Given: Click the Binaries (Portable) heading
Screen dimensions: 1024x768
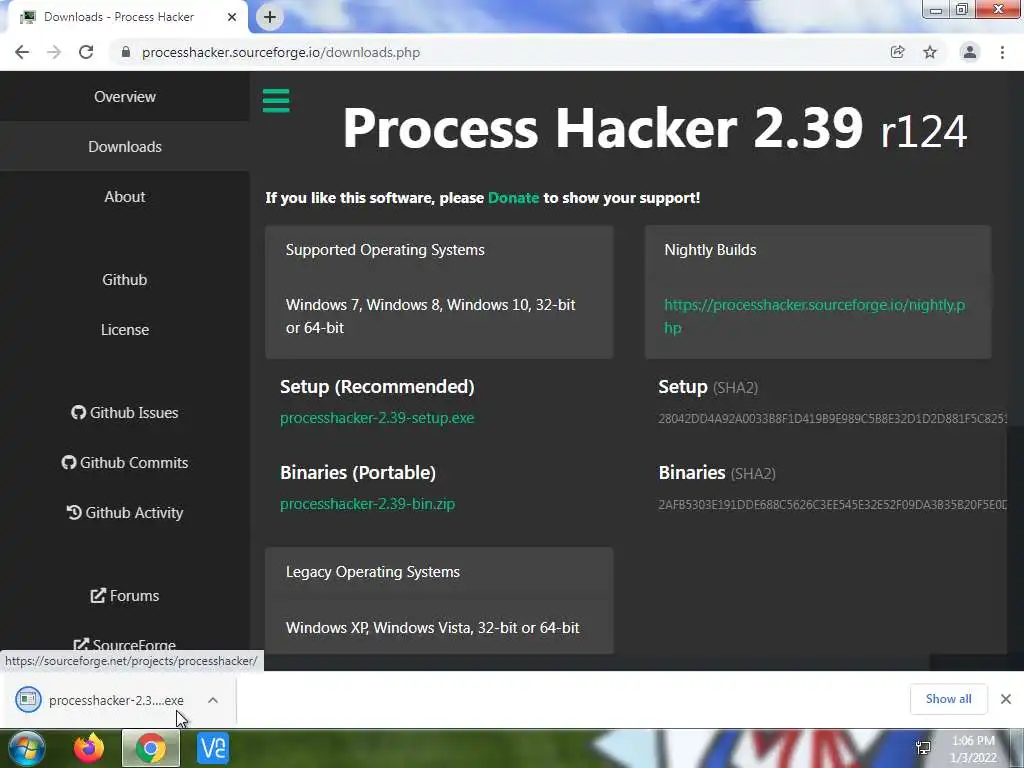Looking at the screenshot, I should pos(358,473).
